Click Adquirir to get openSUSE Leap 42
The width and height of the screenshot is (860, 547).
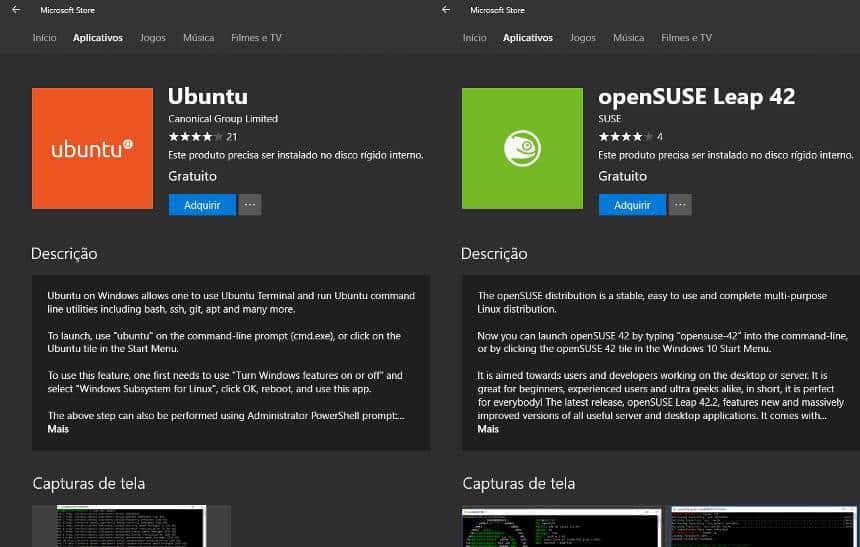(x=632, y=205)
